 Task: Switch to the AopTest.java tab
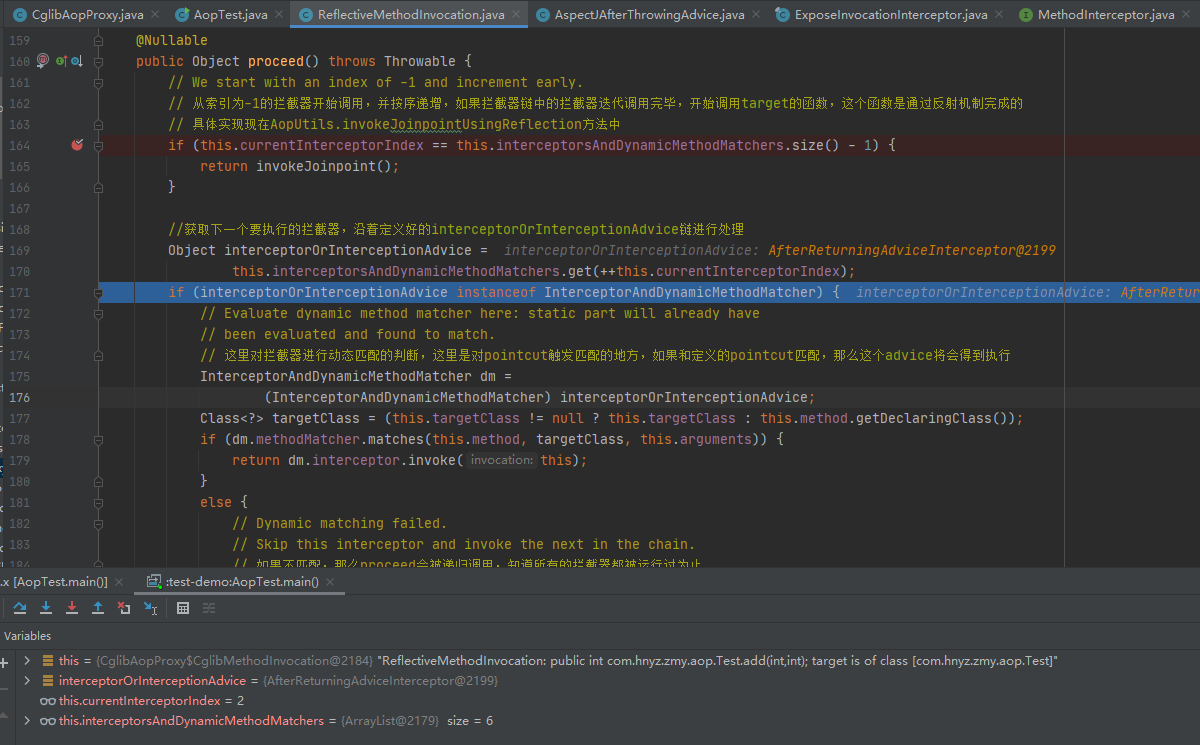tap(230, 15)
